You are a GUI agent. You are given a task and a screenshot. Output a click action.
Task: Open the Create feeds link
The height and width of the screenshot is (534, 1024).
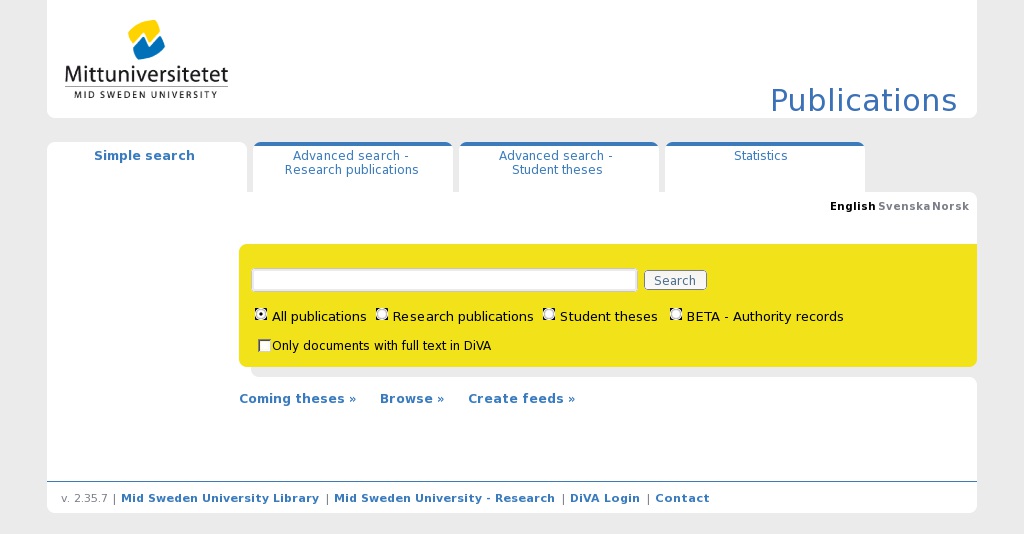click(x=522, y=399)
